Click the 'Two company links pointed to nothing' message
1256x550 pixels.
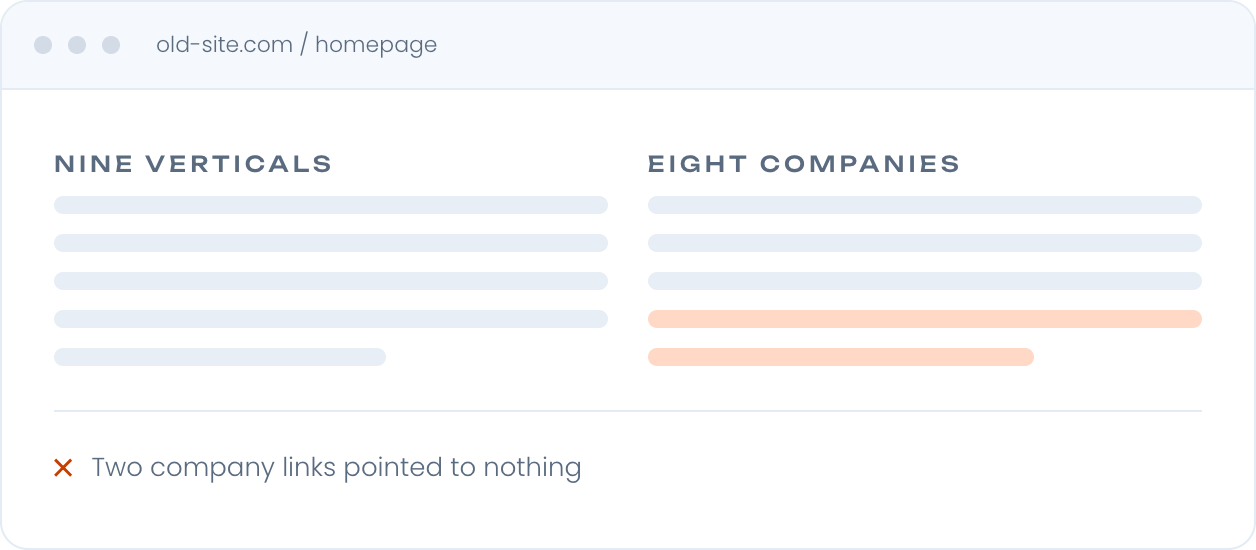[336, 468]
